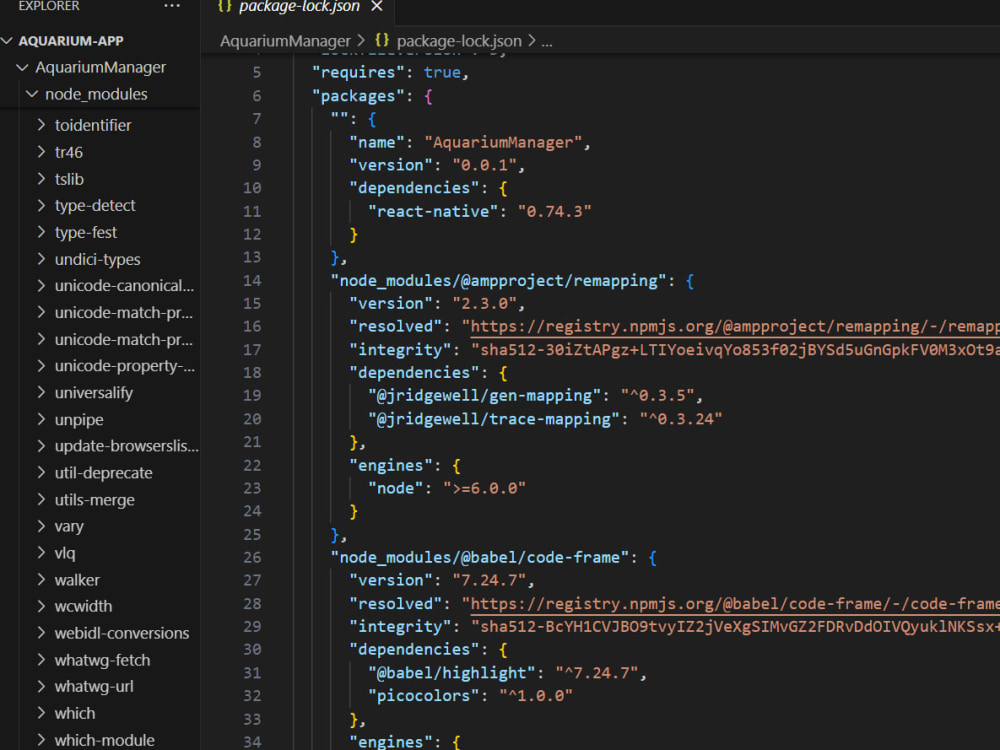Select the which-module folder row
This screenshot has height=750, width=1000.
pyautogui.click(x=100, y=740)
